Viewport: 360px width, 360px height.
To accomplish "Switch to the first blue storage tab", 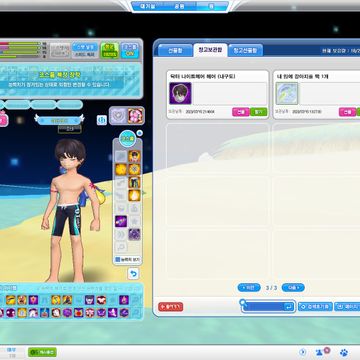I will tap(175, 50).
